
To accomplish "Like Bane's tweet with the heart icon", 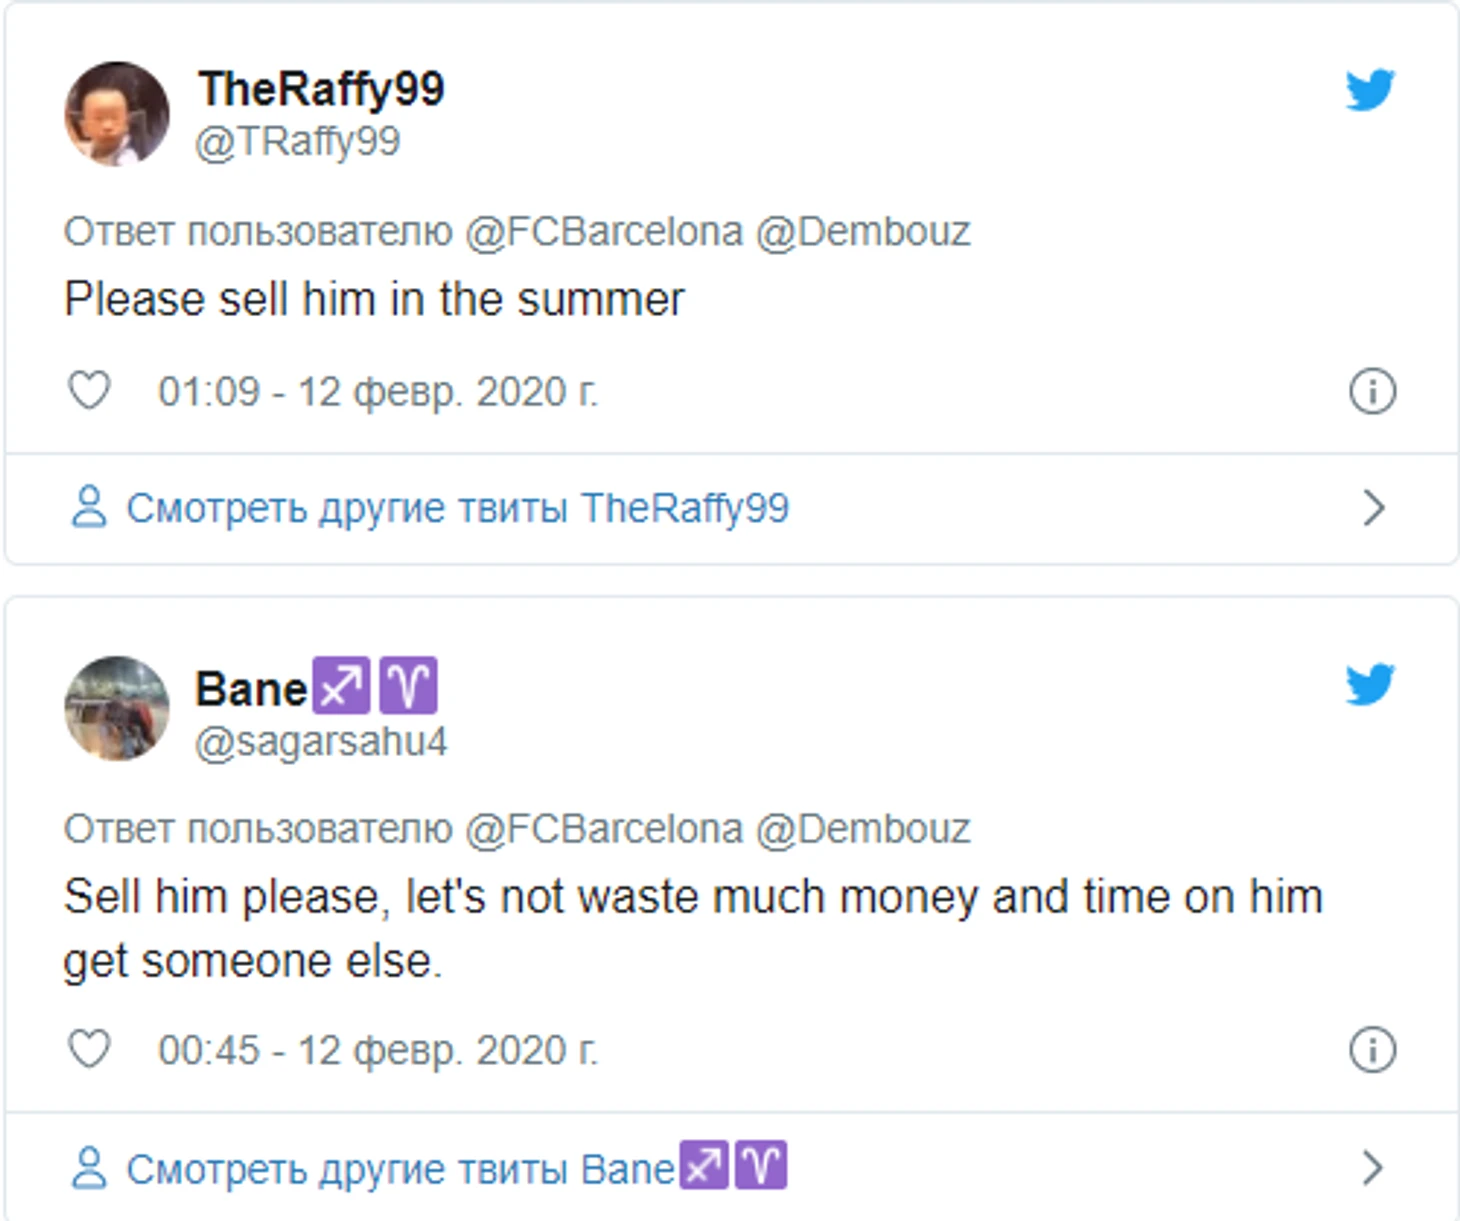I will (x=89, y=1049).
